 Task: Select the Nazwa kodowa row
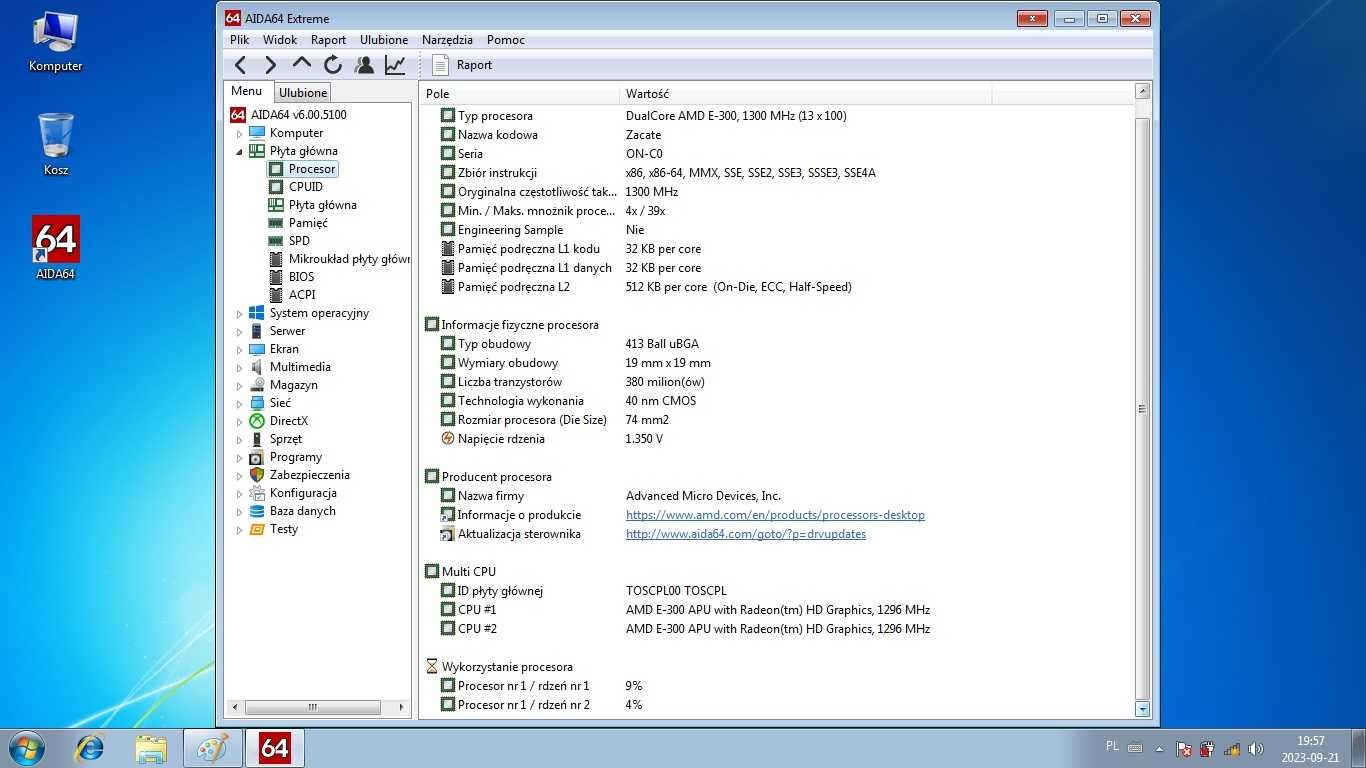[778, 135]
